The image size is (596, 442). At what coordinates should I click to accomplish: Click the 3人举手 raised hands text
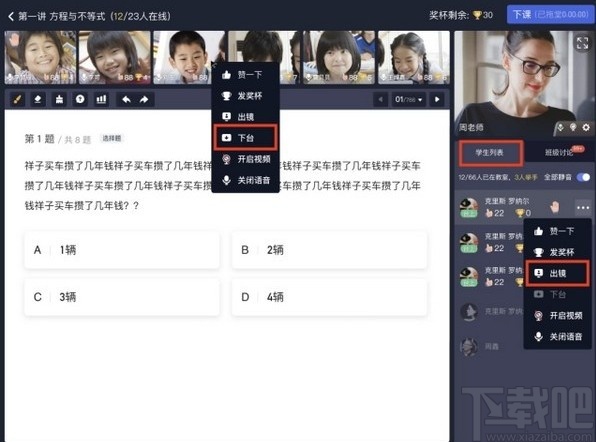(526, 177)
